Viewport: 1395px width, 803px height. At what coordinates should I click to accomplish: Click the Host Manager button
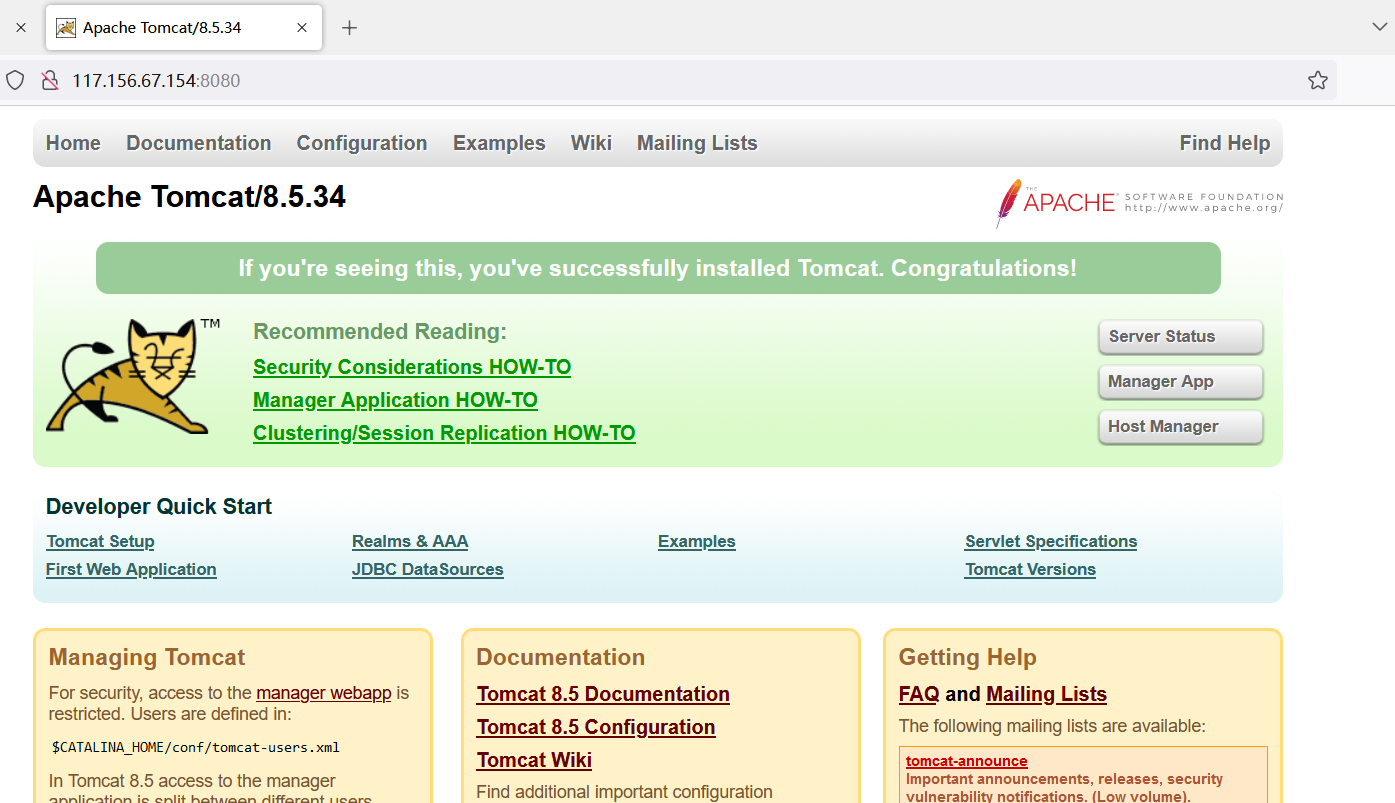1181,427
